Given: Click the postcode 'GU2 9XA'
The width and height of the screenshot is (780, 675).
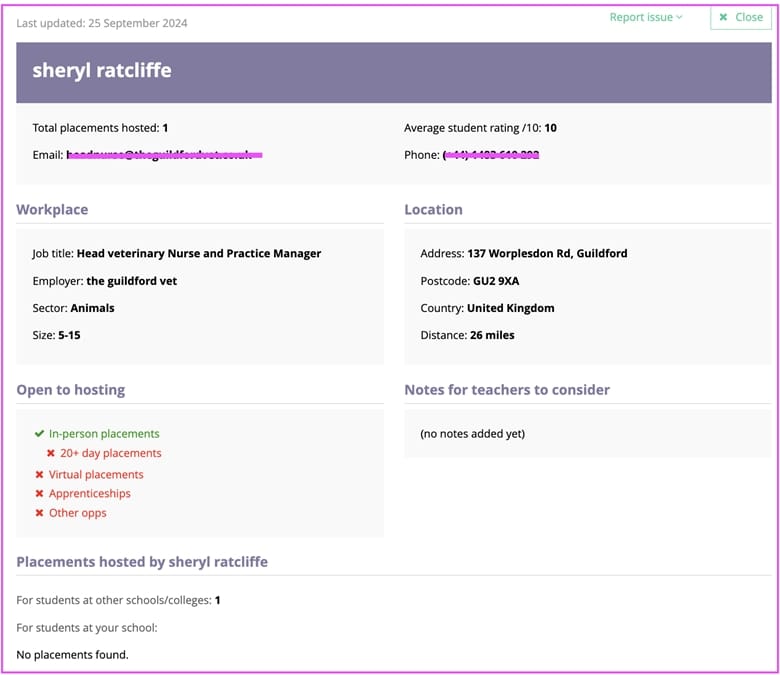Looking at the screenshot, I should [x=496, y=281].
